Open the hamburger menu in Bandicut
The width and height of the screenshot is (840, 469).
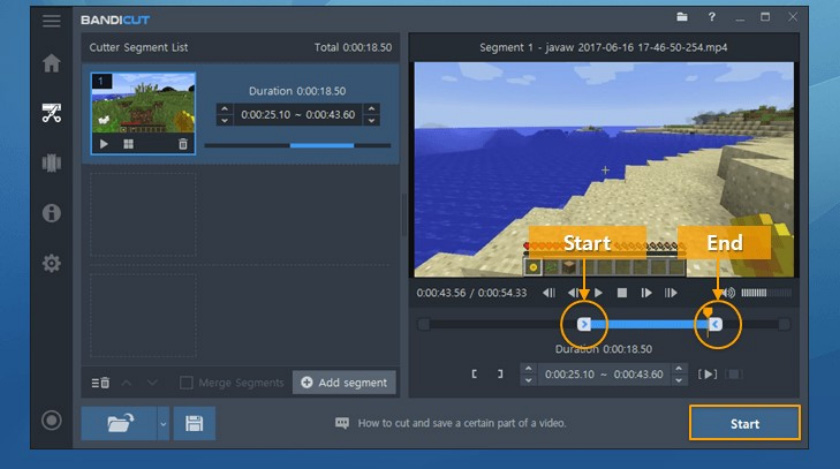pos(51,21)
